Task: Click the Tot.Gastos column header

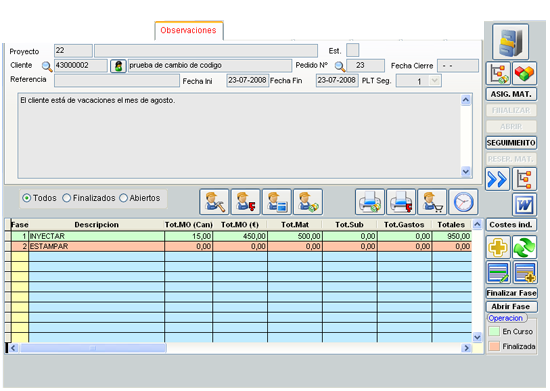Action: click(x=404, y=225)
